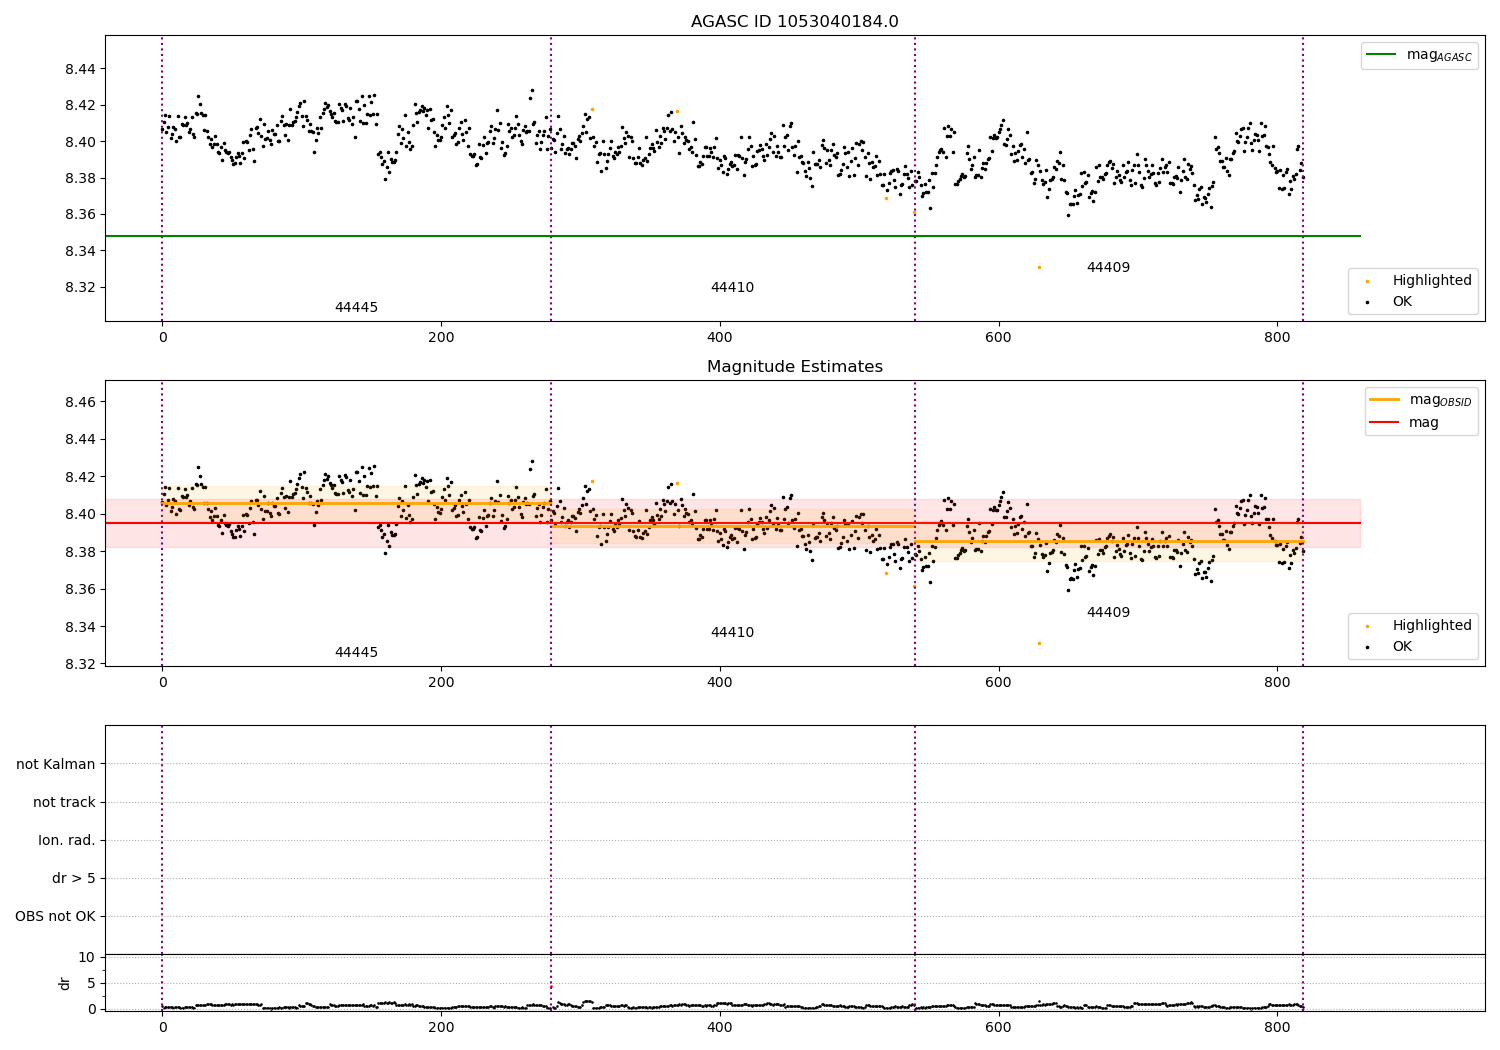This screenshot has height=1050, width=1500.
Task: Click obsid label 44445 in Magnitude Estimates plot
Action: 356,653
